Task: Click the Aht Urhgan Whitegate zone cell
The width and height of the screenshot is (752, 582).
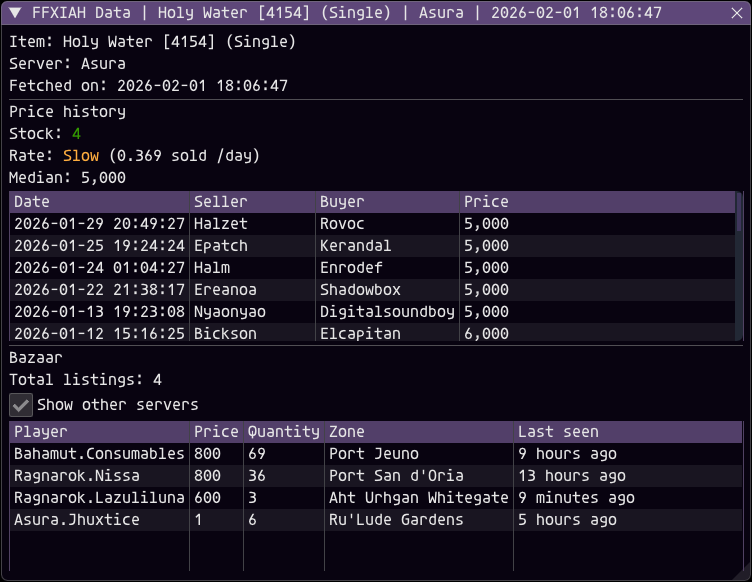Action: pos(418,498)
